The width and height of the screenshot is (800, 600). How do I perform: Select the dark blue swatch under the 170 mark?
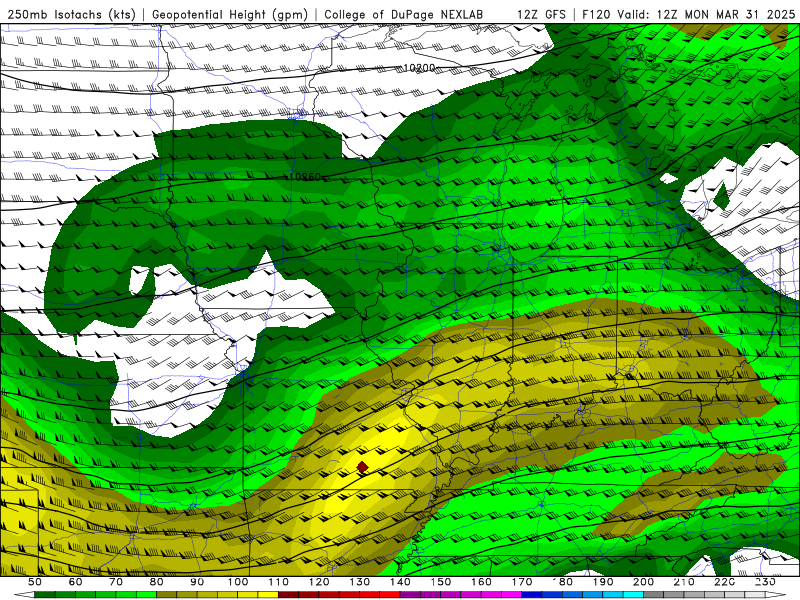(x=532, y=594)
